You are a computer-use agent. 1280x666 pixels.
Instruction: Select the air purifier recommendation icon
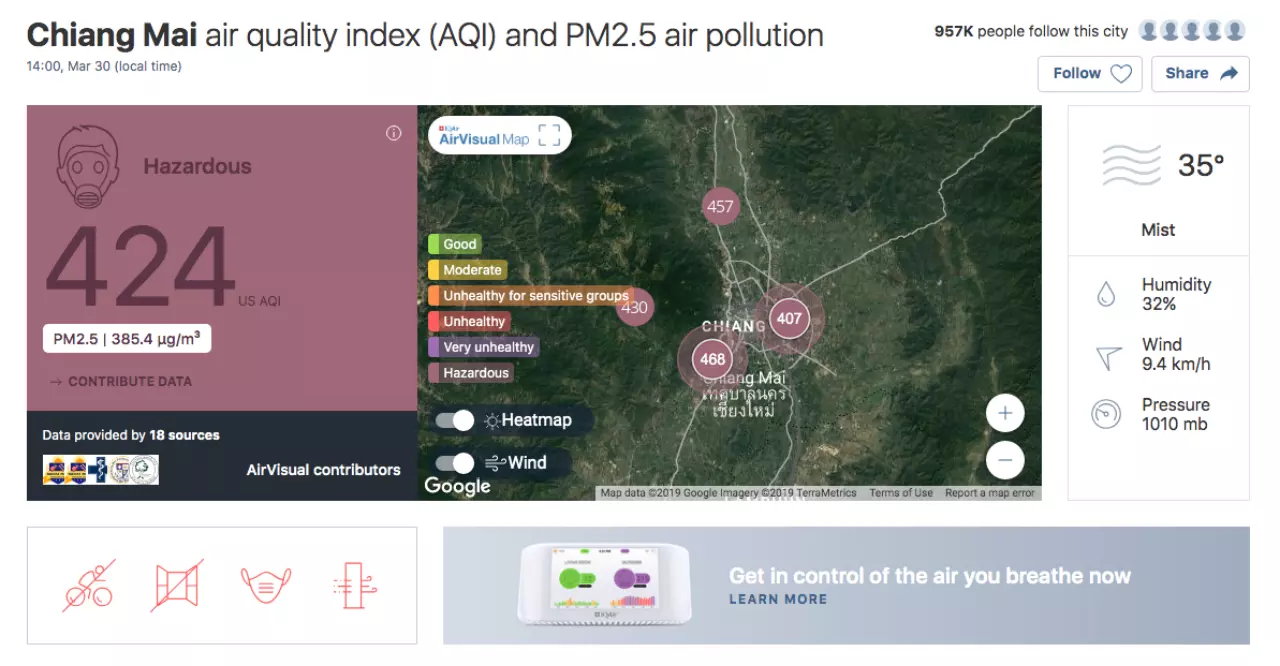click(354, 585)
